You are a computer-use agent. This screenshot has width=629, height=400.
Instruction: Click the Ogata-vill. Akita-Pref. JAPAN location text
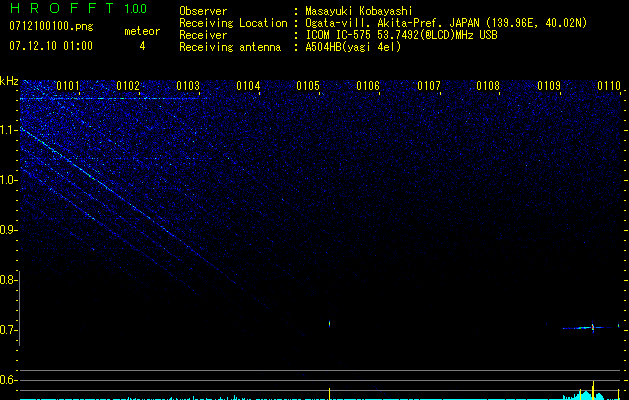[446, 23]
